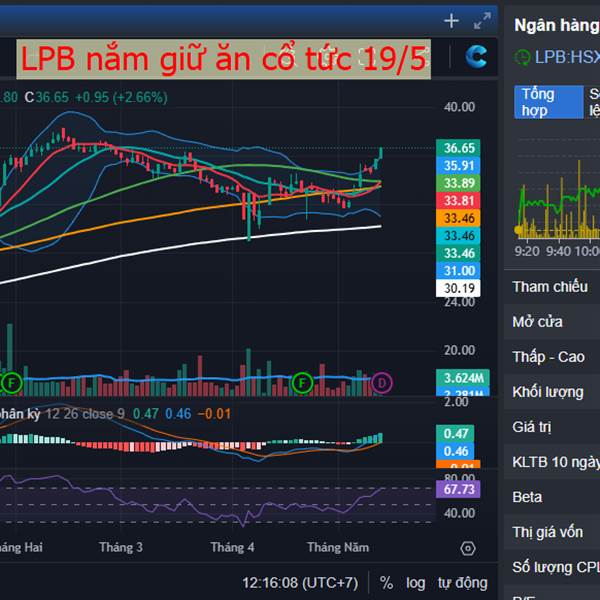
Task: Click the 12:16:08 (UTC+7) time zone
Action: click(300, 583)
